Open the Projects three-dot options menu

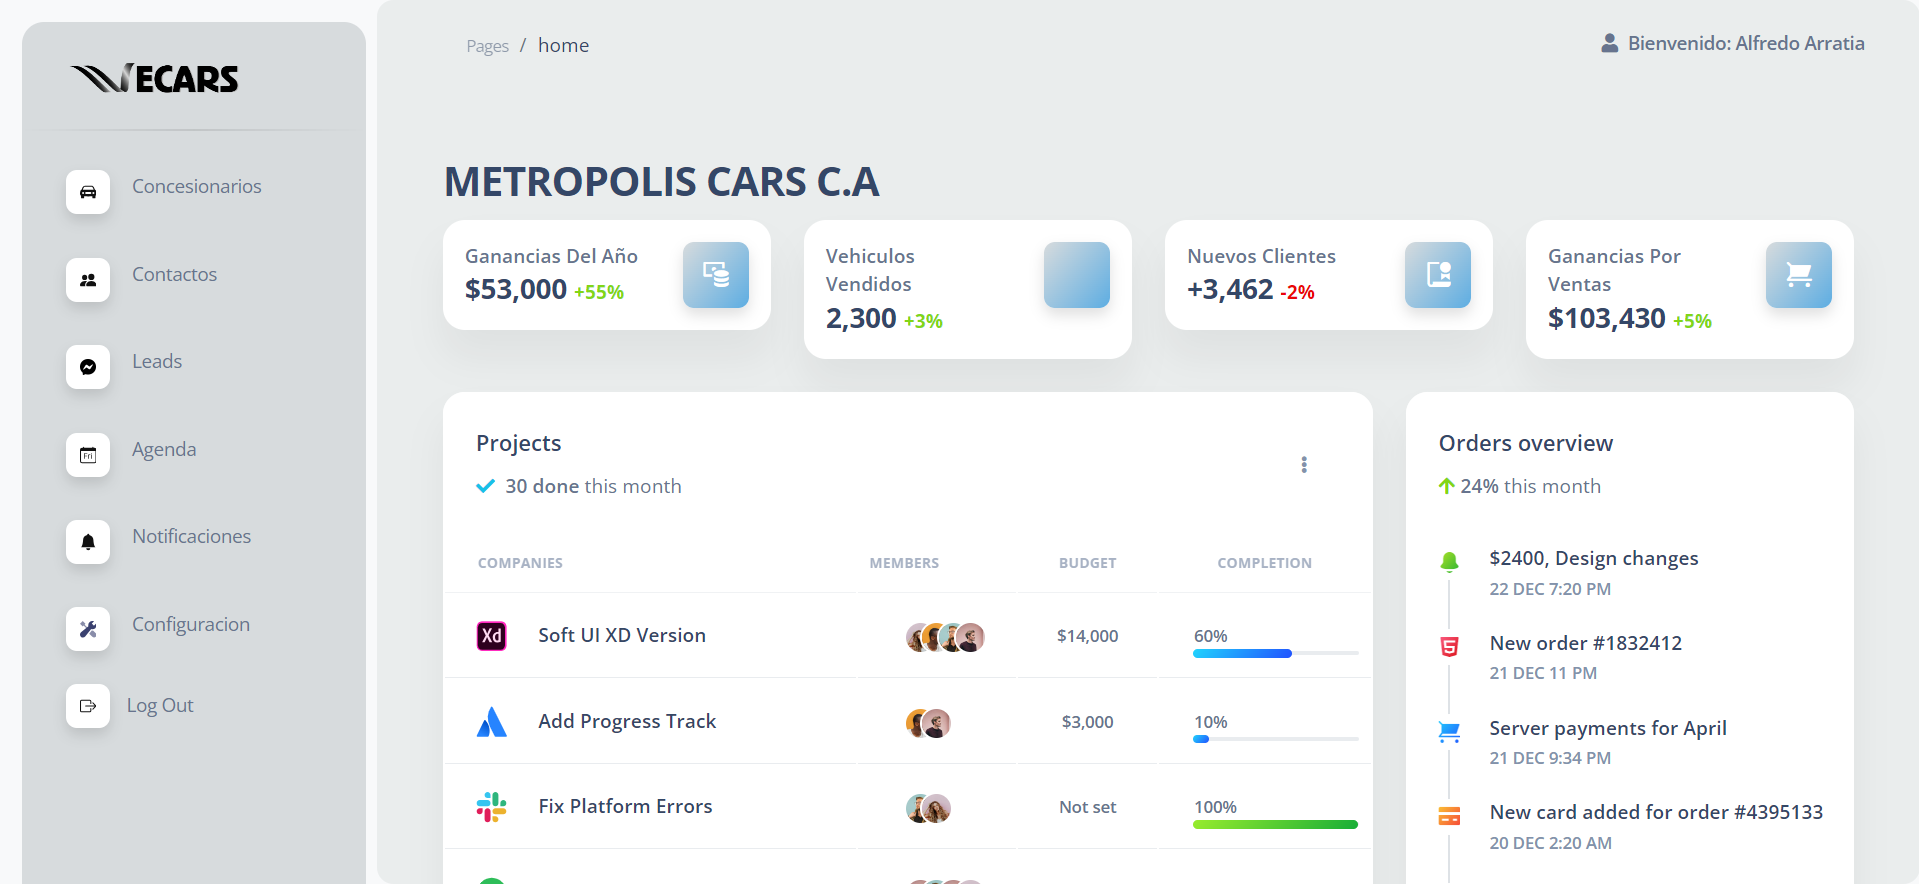pos(1304,465)
